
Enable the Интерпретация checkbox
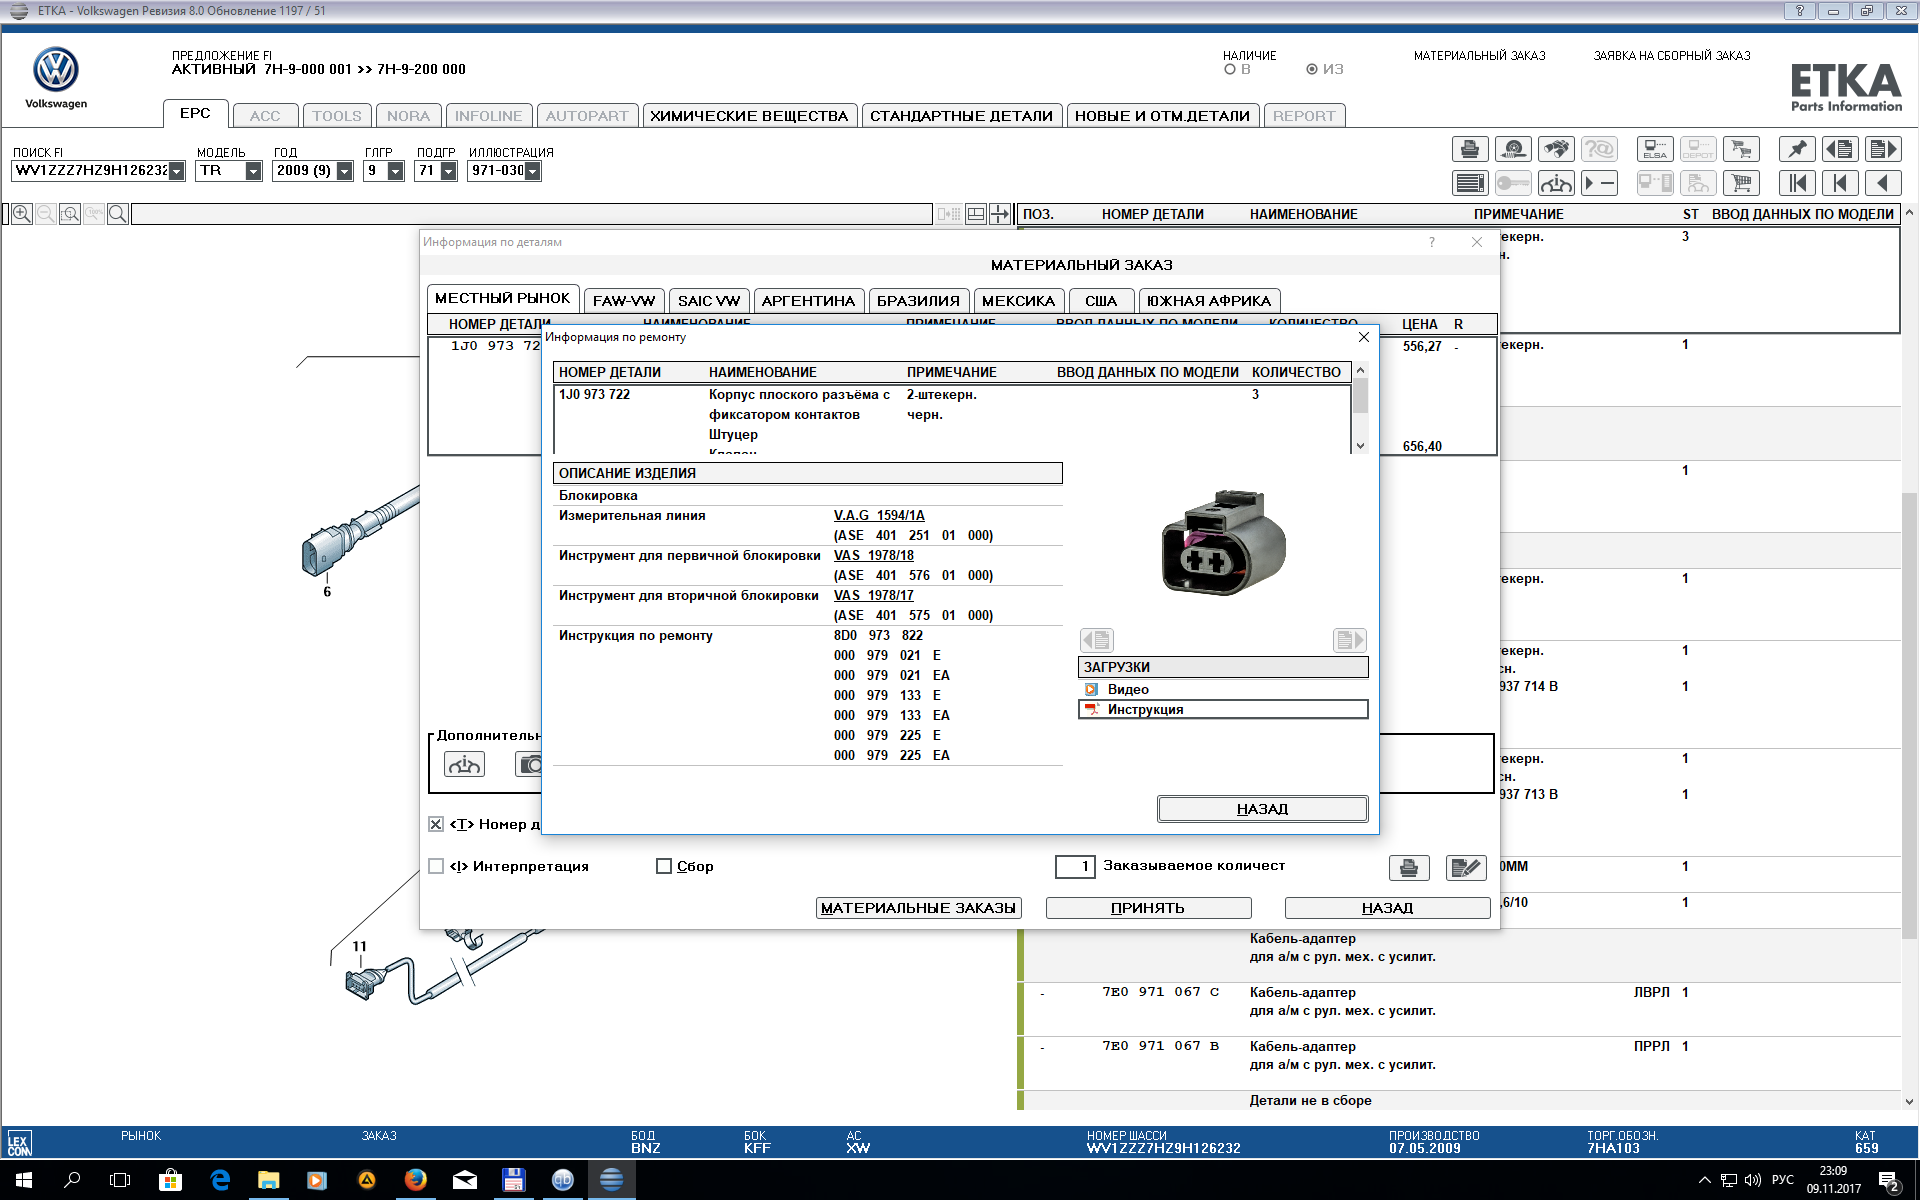click(x=436, y=866)
